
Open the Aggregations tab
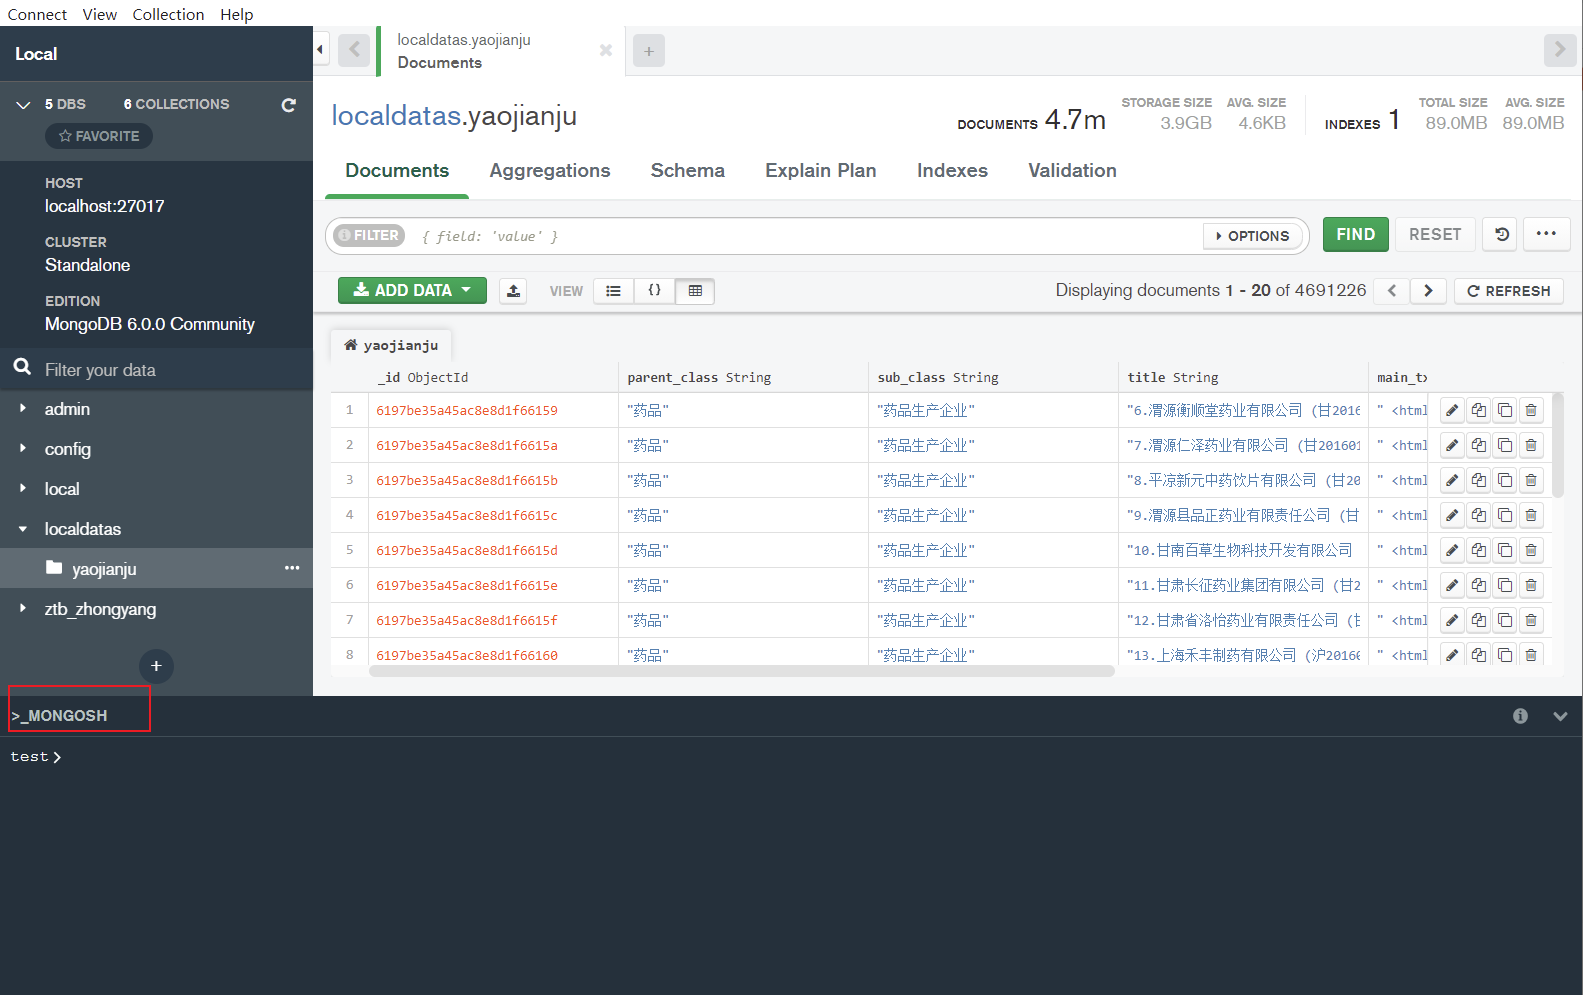click(549, 171)
